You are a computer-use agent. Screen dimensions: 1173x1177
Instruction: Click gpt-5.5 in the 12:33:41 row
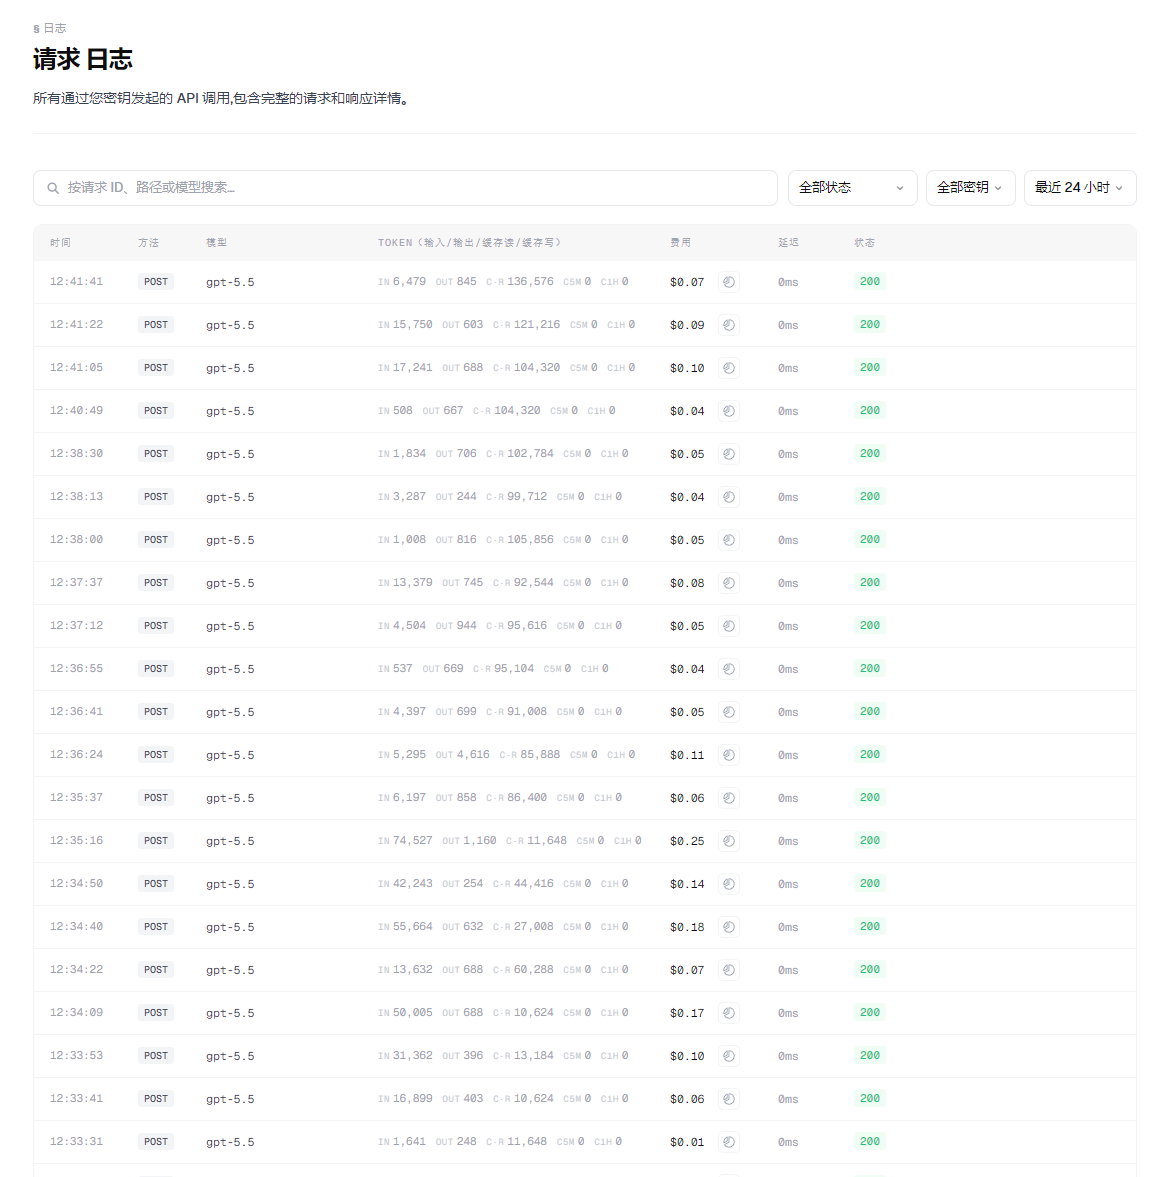pyautogui.click(x=230, y=1099)
